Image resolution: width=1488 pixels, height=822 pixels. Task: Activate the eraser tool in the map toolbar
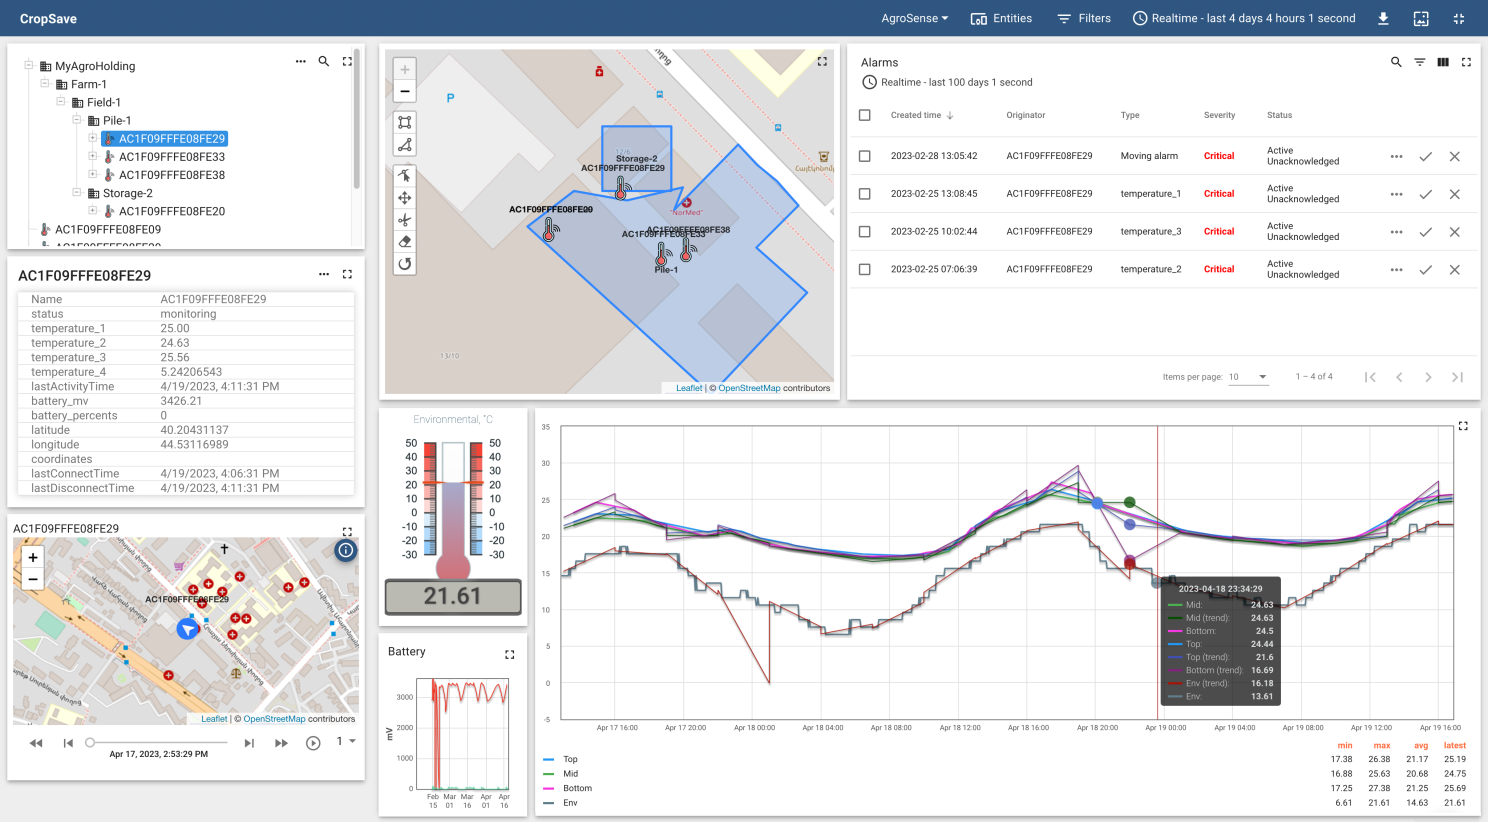point(404,241)
